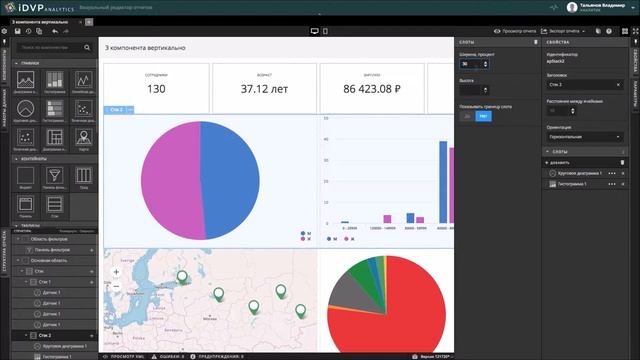
Task: Open the settings gear in the top-left toolbar
Action: (4, 31)
